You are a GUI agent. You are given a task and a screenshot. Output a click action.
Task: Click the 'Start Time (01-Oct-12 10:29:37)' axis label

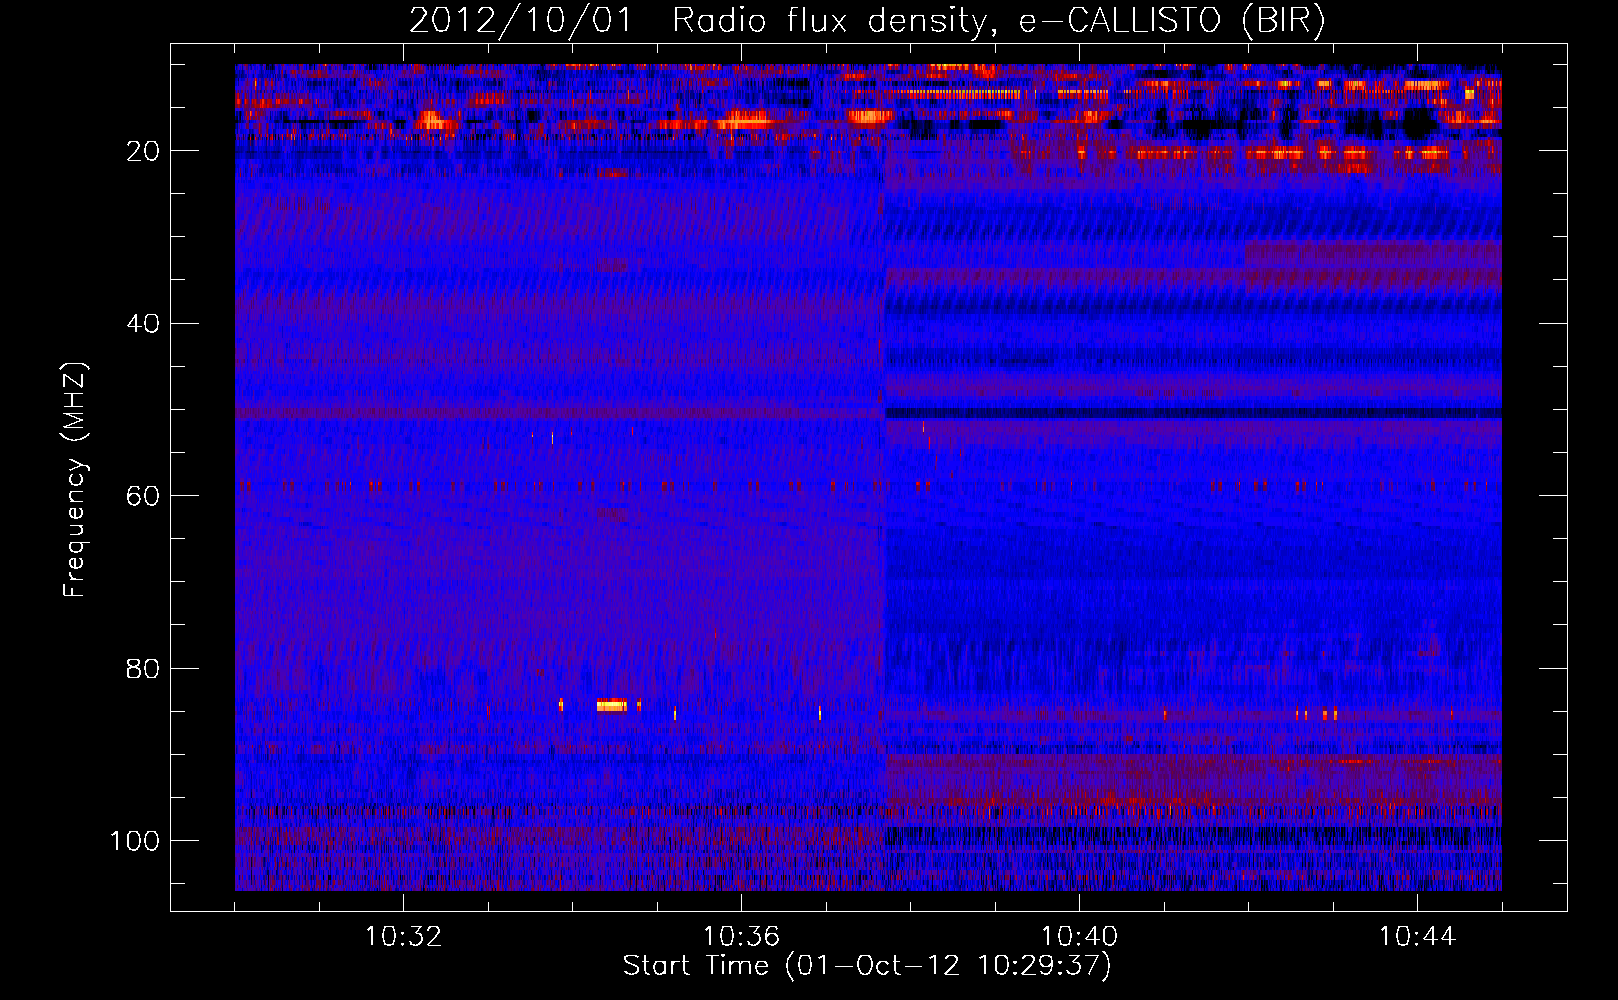coord(867,966)
